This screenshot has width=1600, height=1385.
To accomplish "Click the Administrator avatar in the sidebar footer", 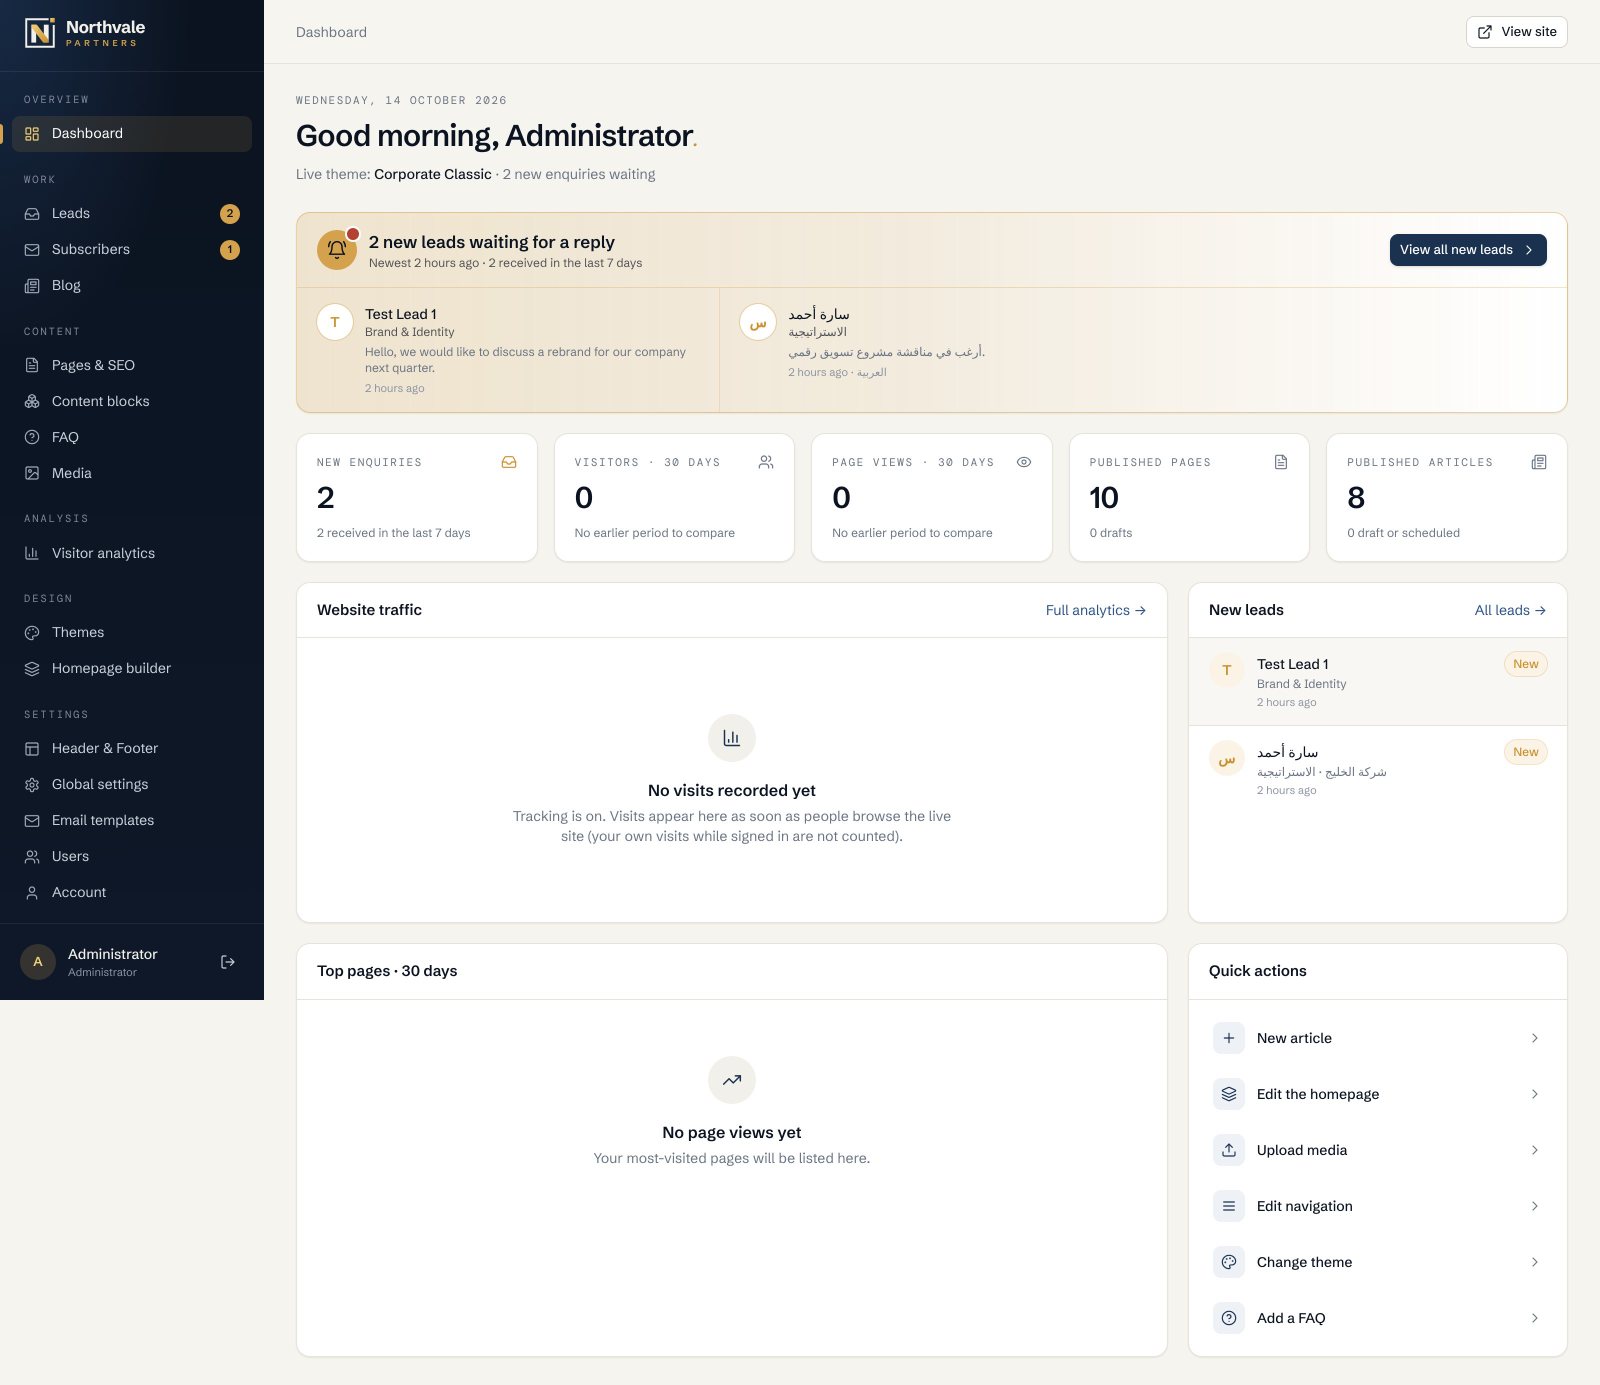I will click(38, 962).
